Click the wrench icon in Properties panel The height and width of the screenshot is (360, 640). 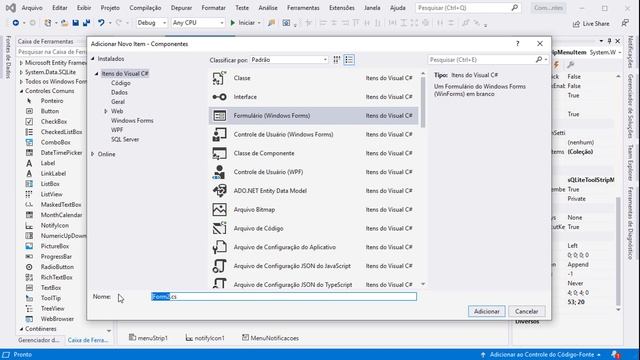571,64
